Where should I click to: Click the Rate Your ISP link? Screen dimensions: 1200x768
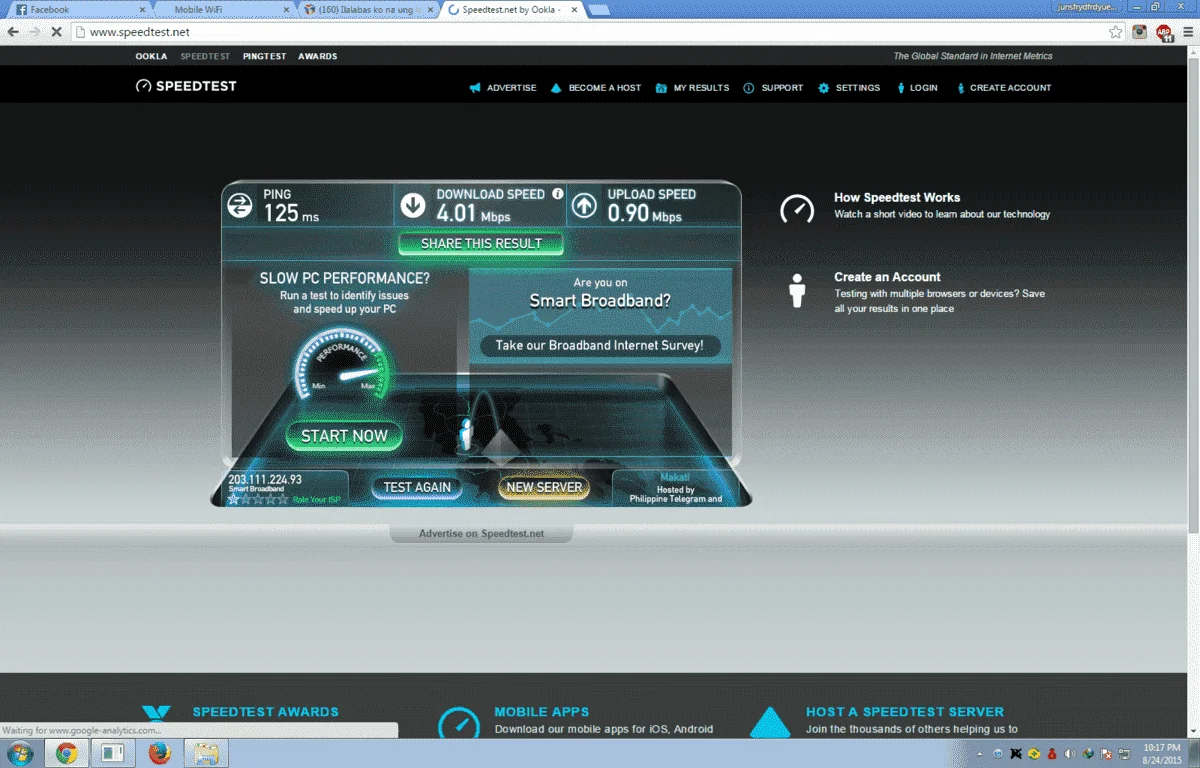[x=316, y=499]
